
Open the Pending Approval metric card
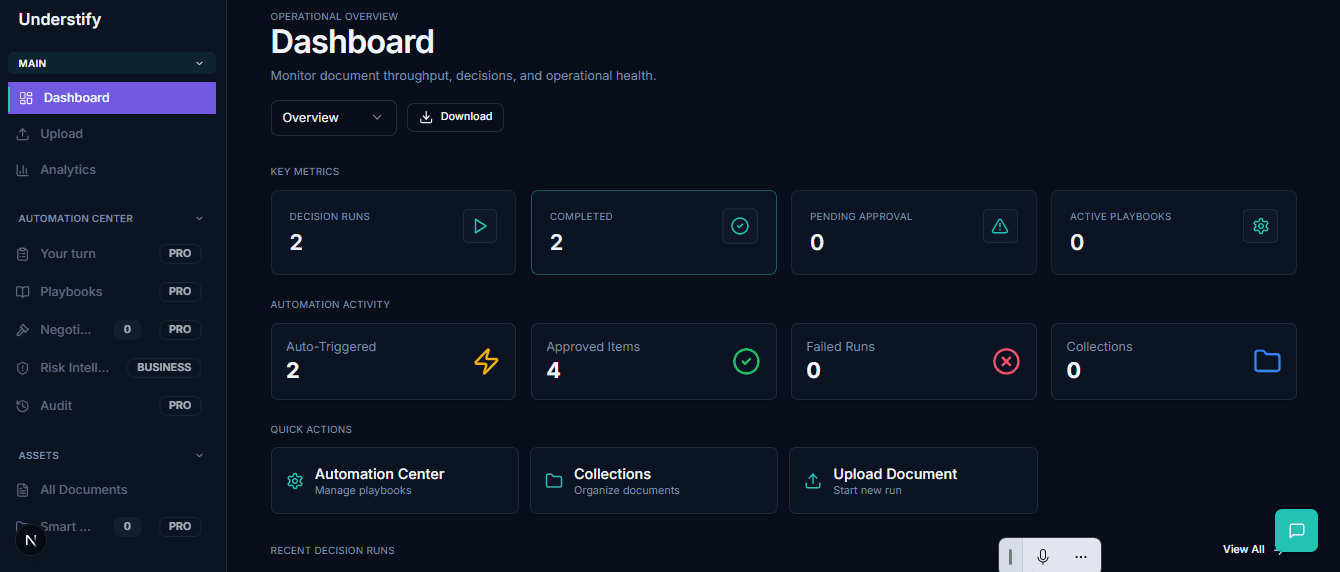[913, 232]
